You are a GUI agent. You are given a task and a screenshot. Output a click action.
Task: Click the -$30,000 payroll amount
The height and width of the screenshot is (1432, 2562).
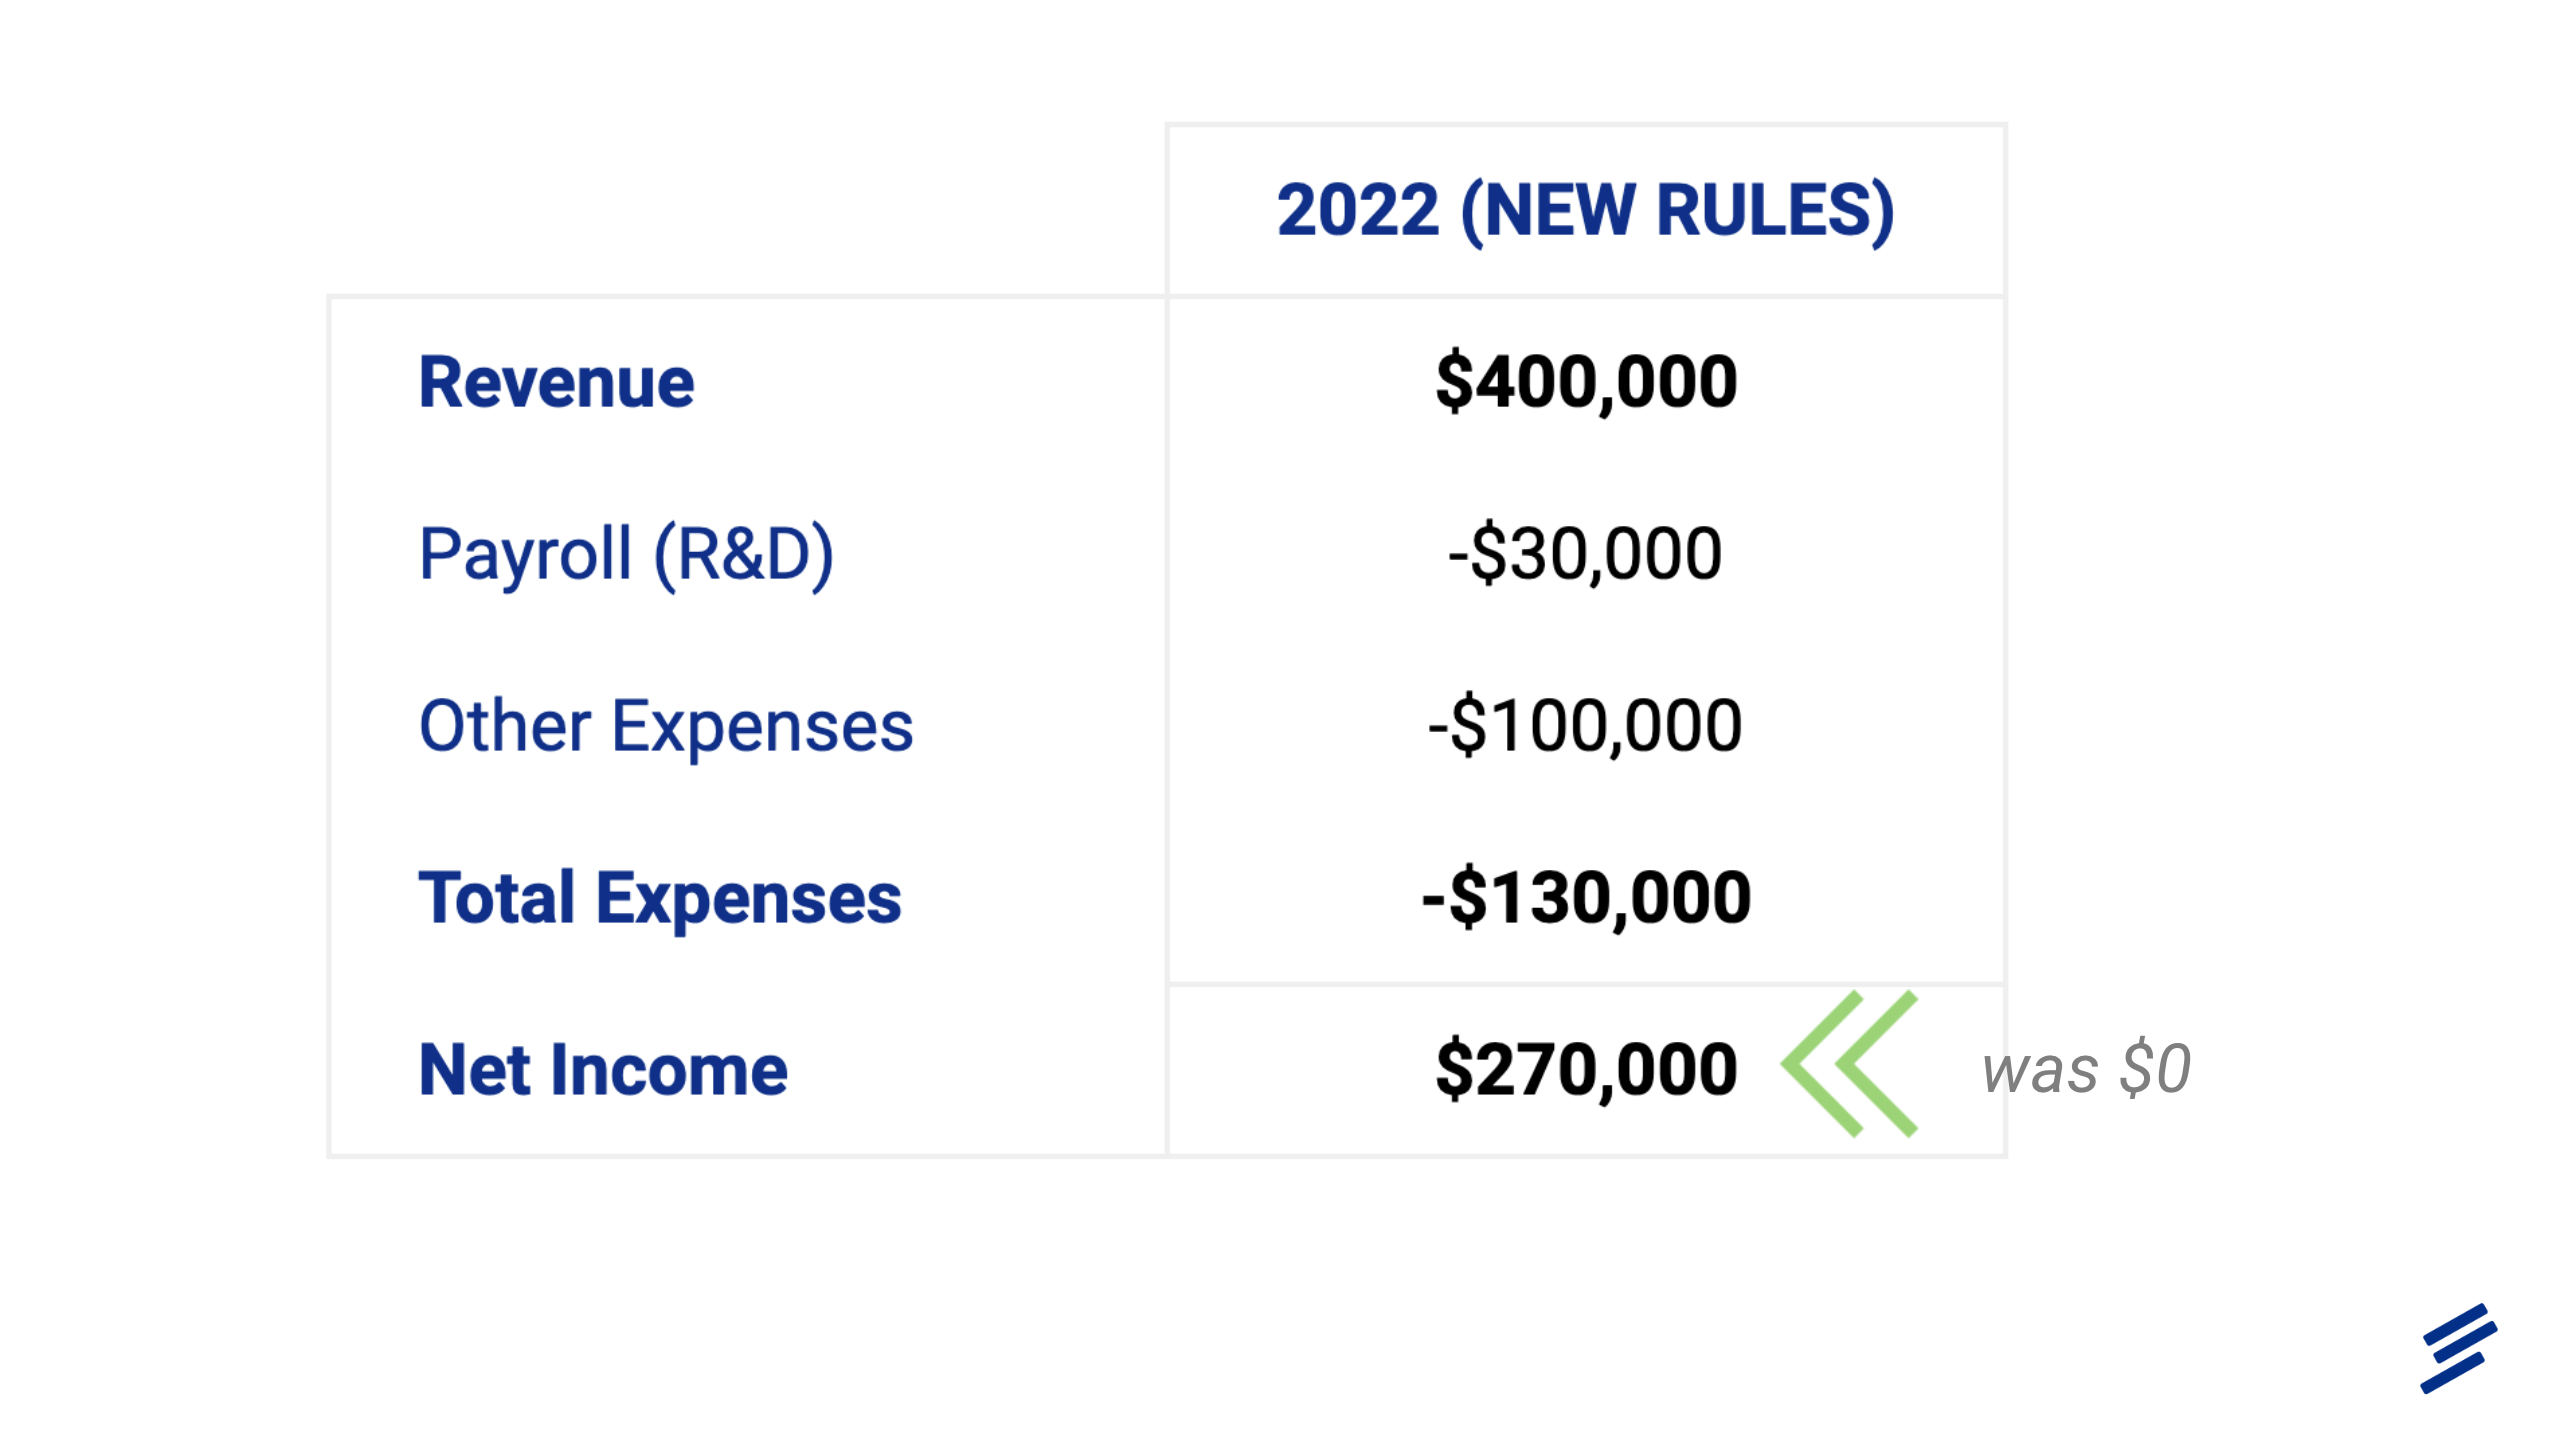point(1585,554)
